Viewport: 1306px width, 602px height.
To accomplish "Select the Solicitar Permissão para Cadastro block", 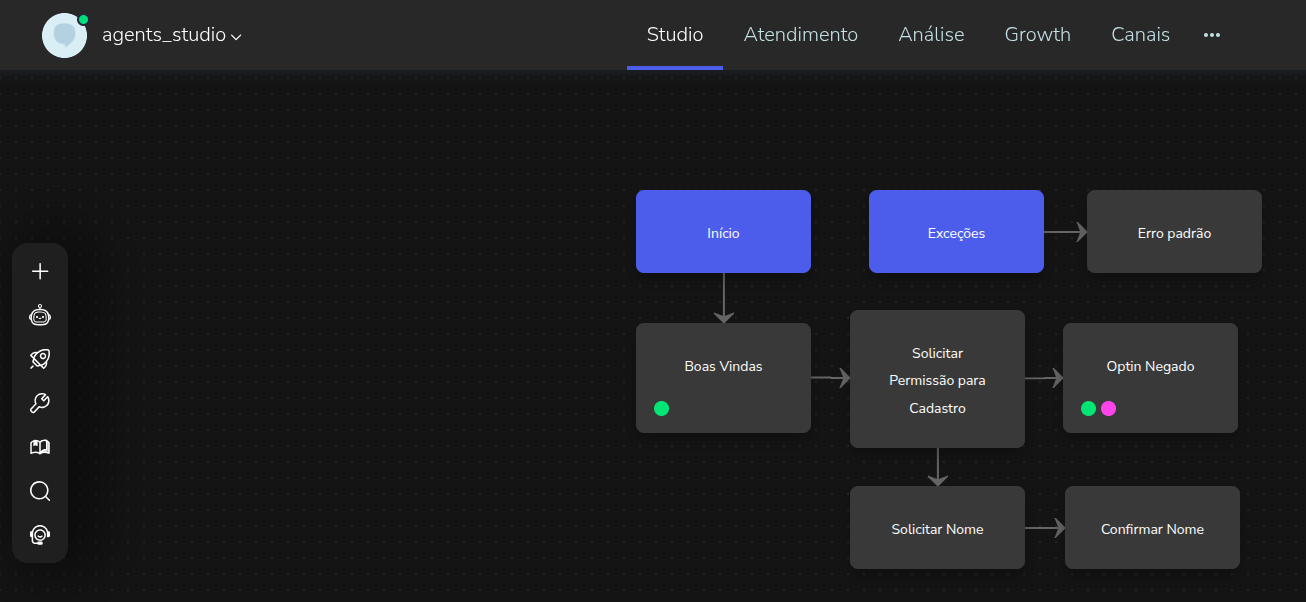I will coord(937,380).
